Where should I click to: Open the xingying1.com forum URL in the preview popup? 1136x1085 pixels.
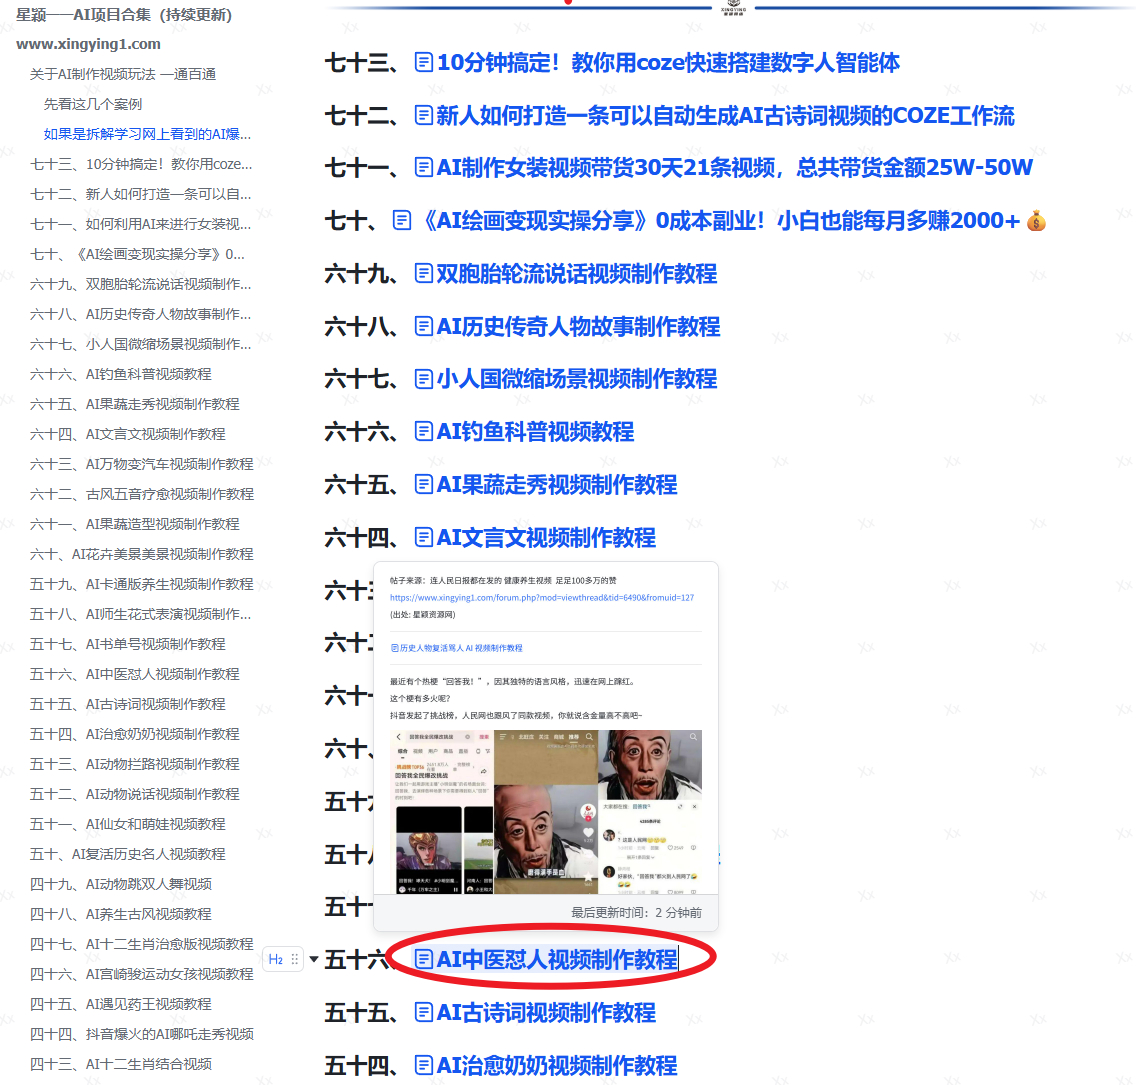tap(541, 597)
